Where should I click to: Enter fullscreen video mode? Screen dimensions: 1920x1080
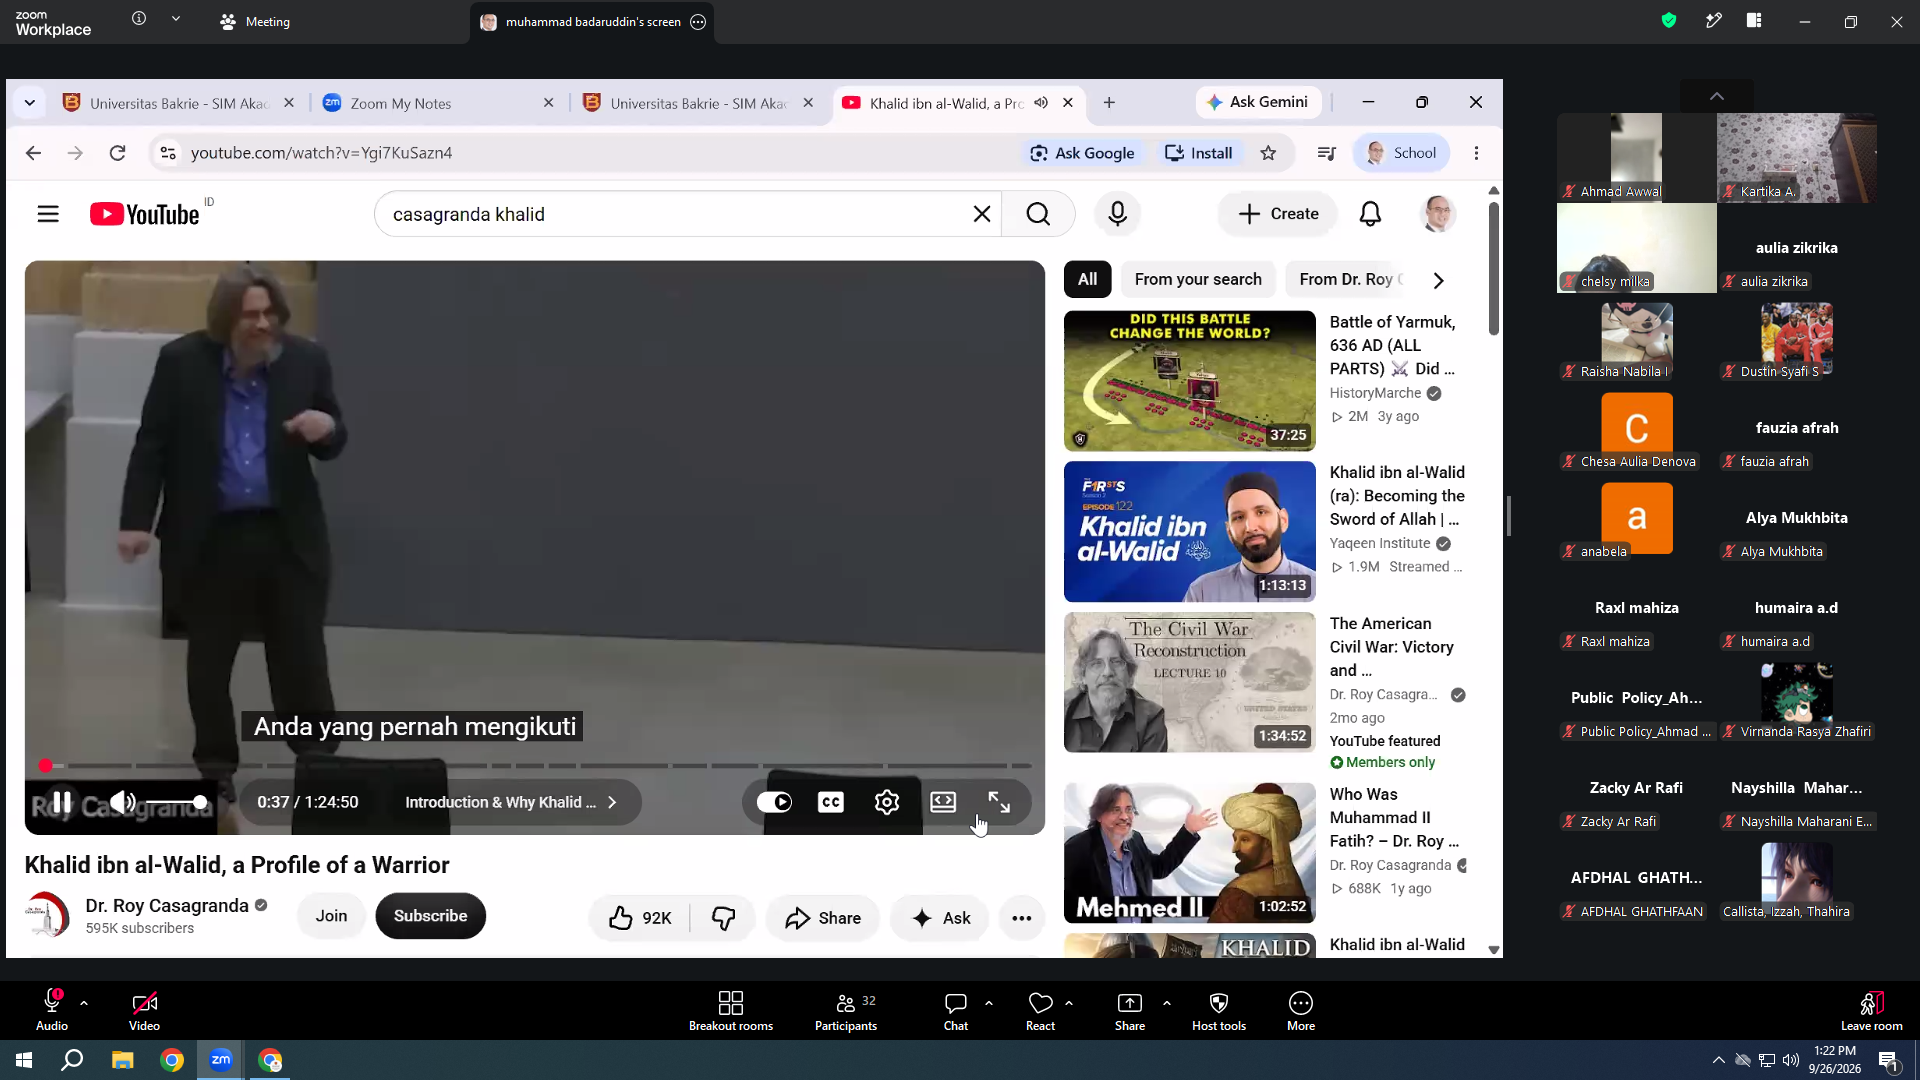[999, 802]
